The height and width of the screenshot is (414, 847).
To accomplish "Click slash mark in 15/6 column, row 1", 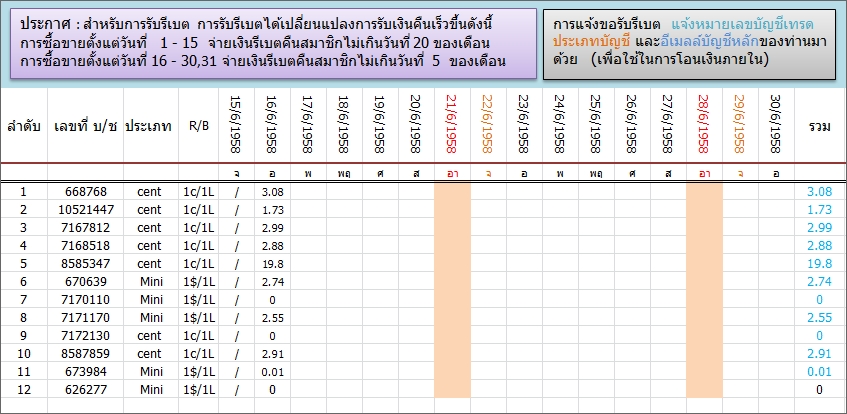I will pyautogui.click(x=236, y=192).
